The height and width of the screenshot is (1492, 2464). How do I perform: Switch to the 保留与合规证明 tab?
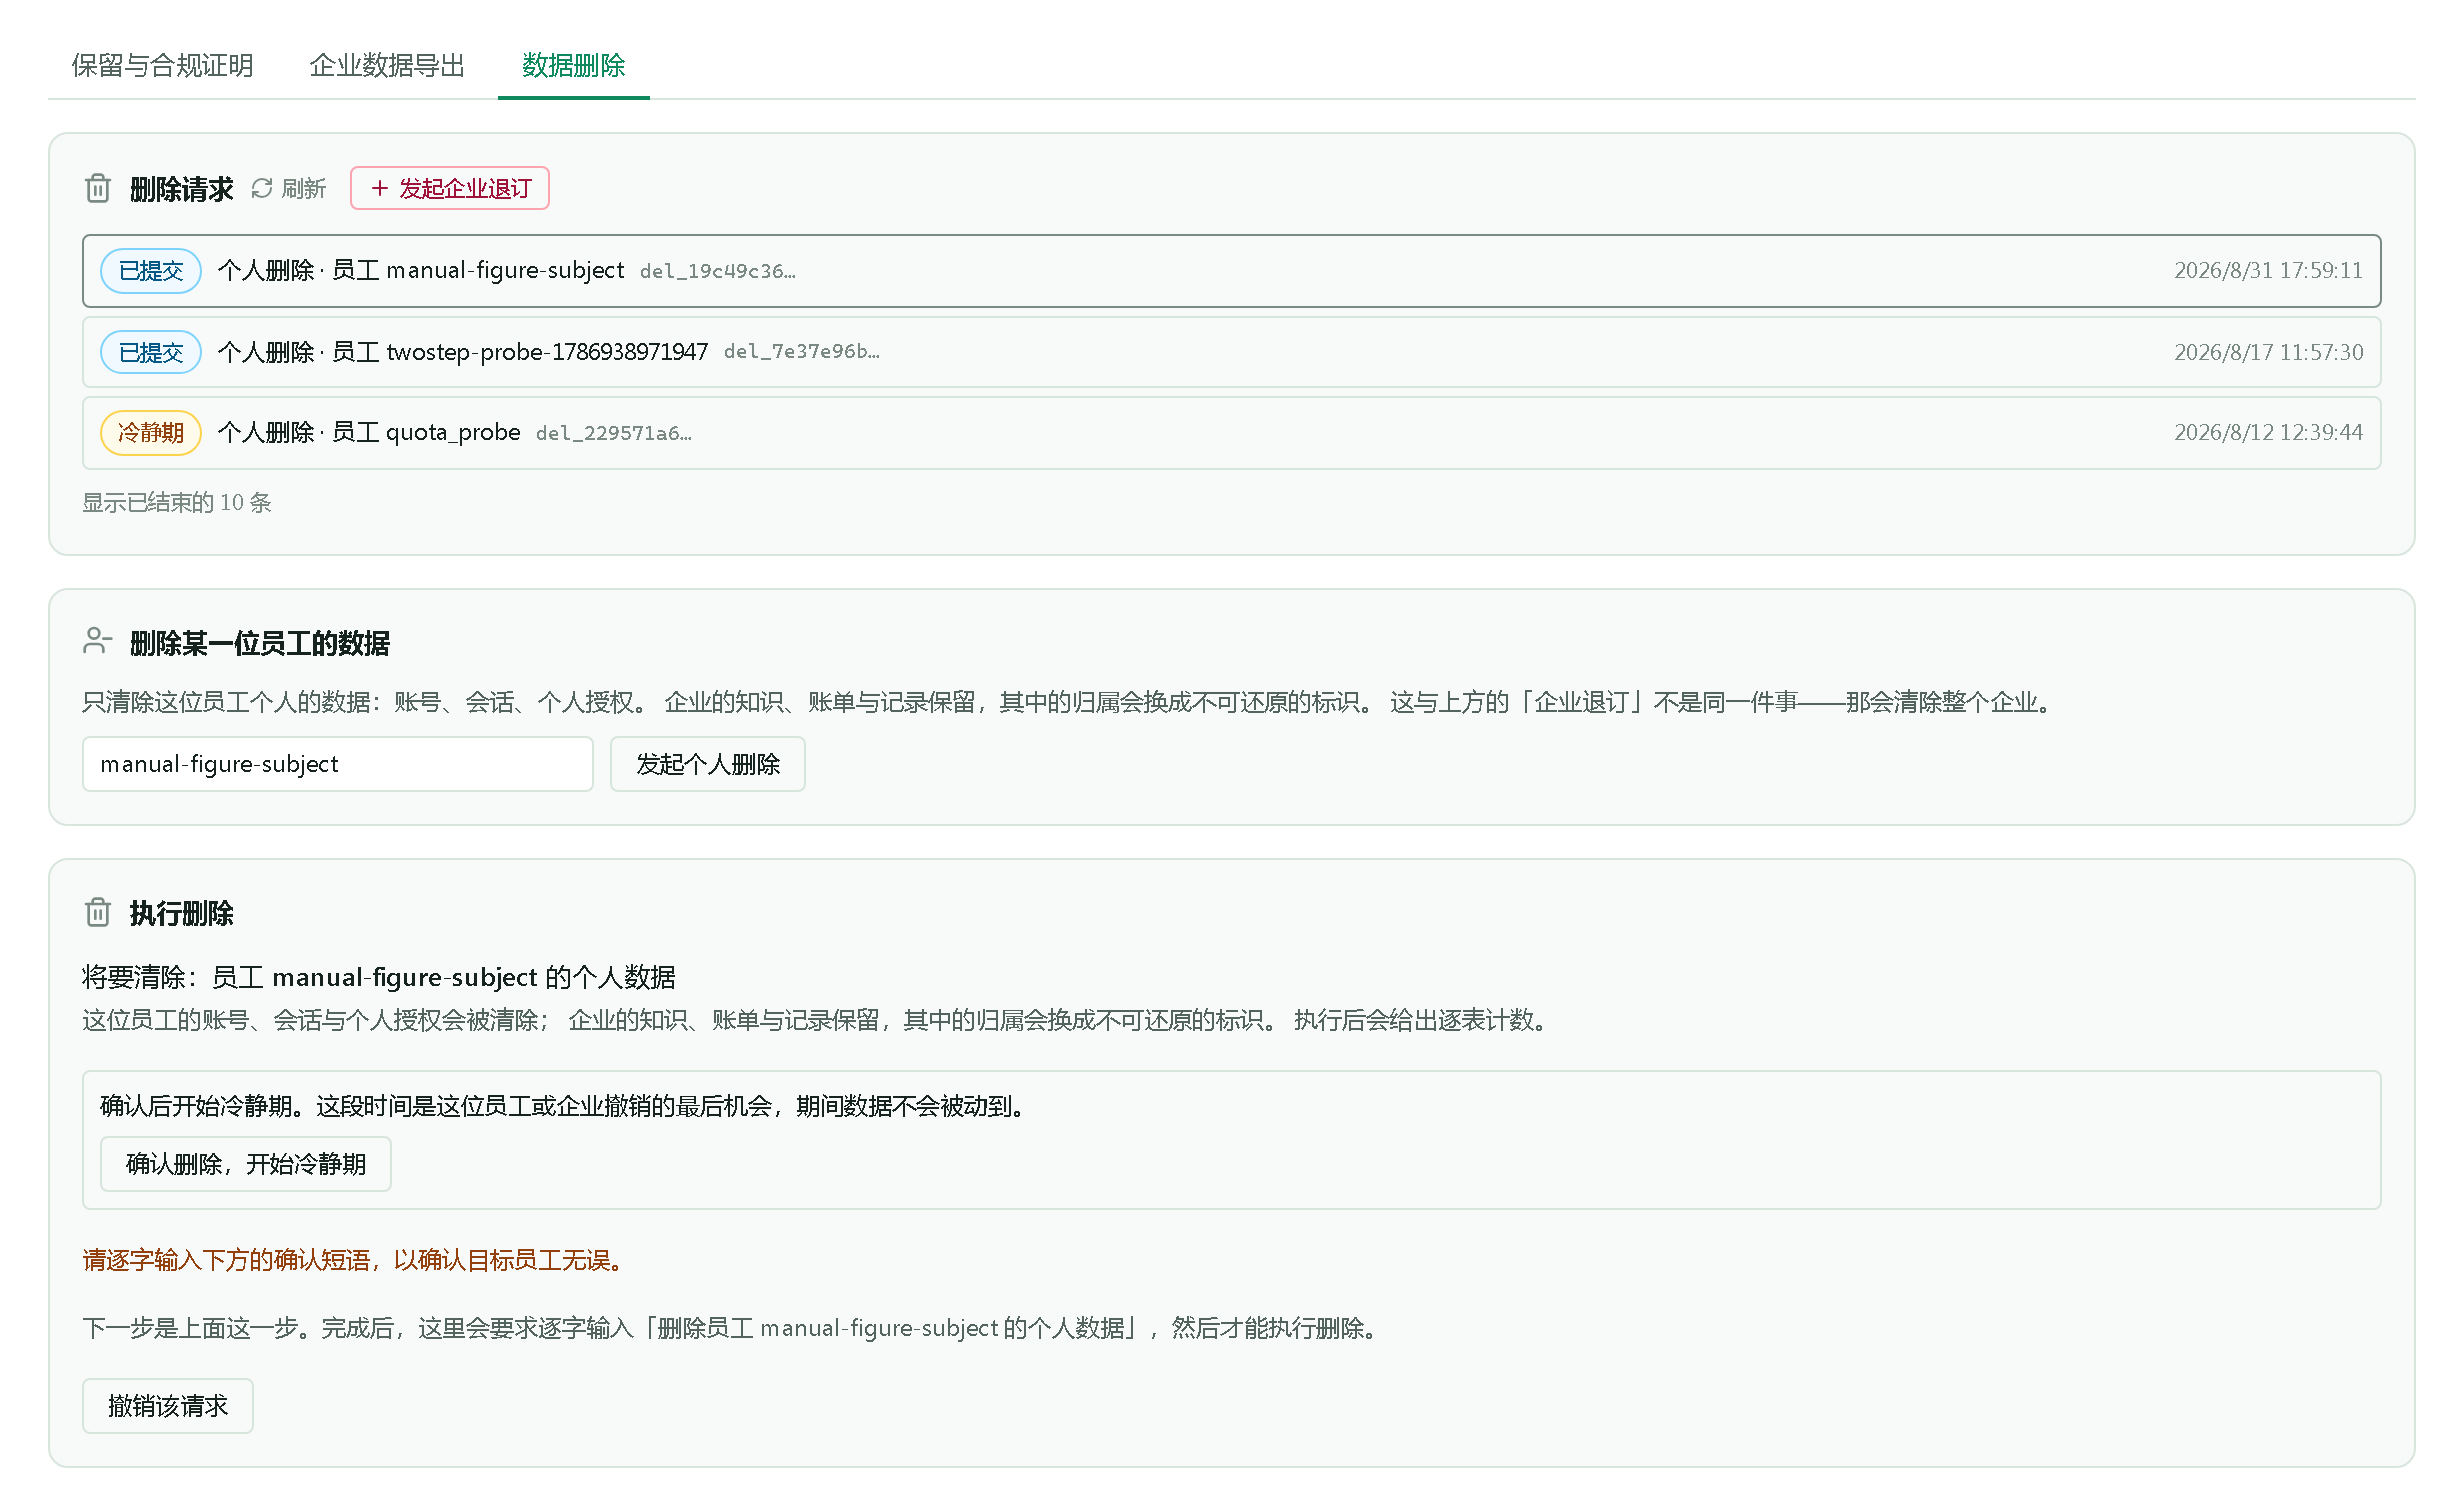(x=162, y=66)
